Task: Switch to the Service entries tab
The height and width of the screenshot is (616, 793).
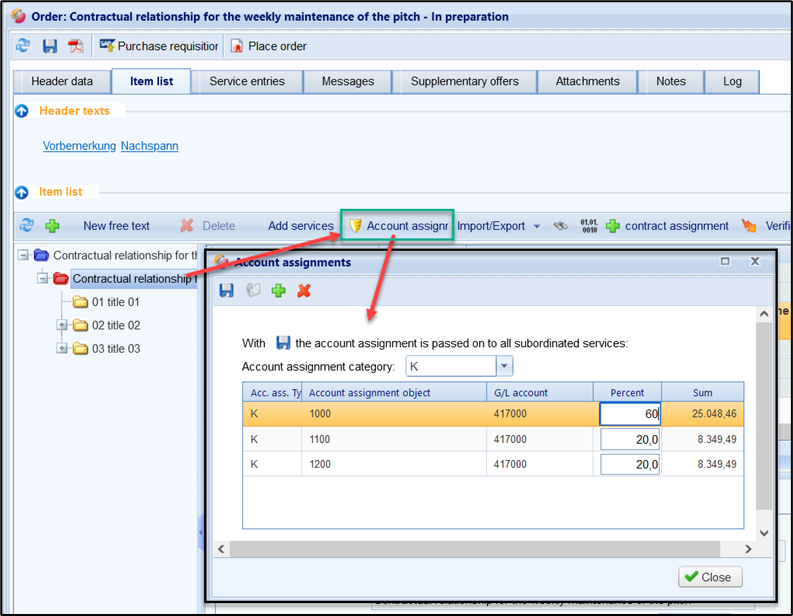Action: (246, 81)
